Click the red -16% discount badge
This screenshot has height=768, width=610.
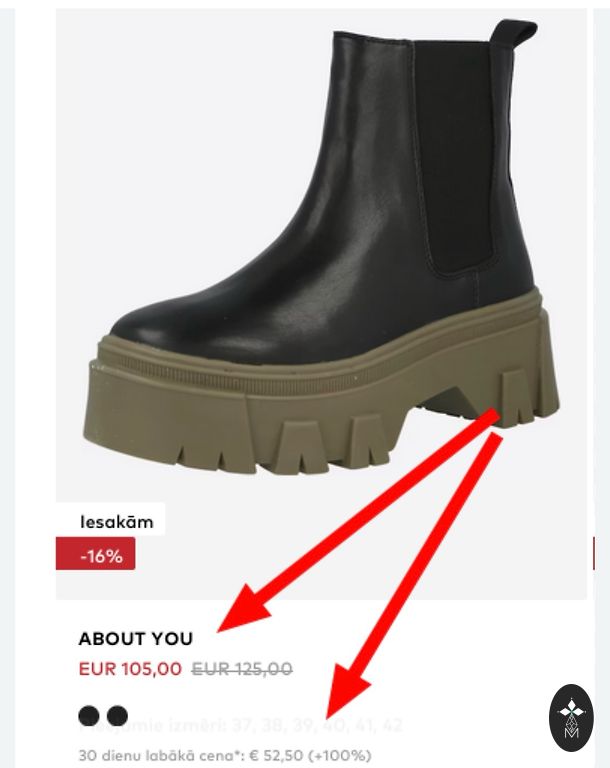coord(96,554)
